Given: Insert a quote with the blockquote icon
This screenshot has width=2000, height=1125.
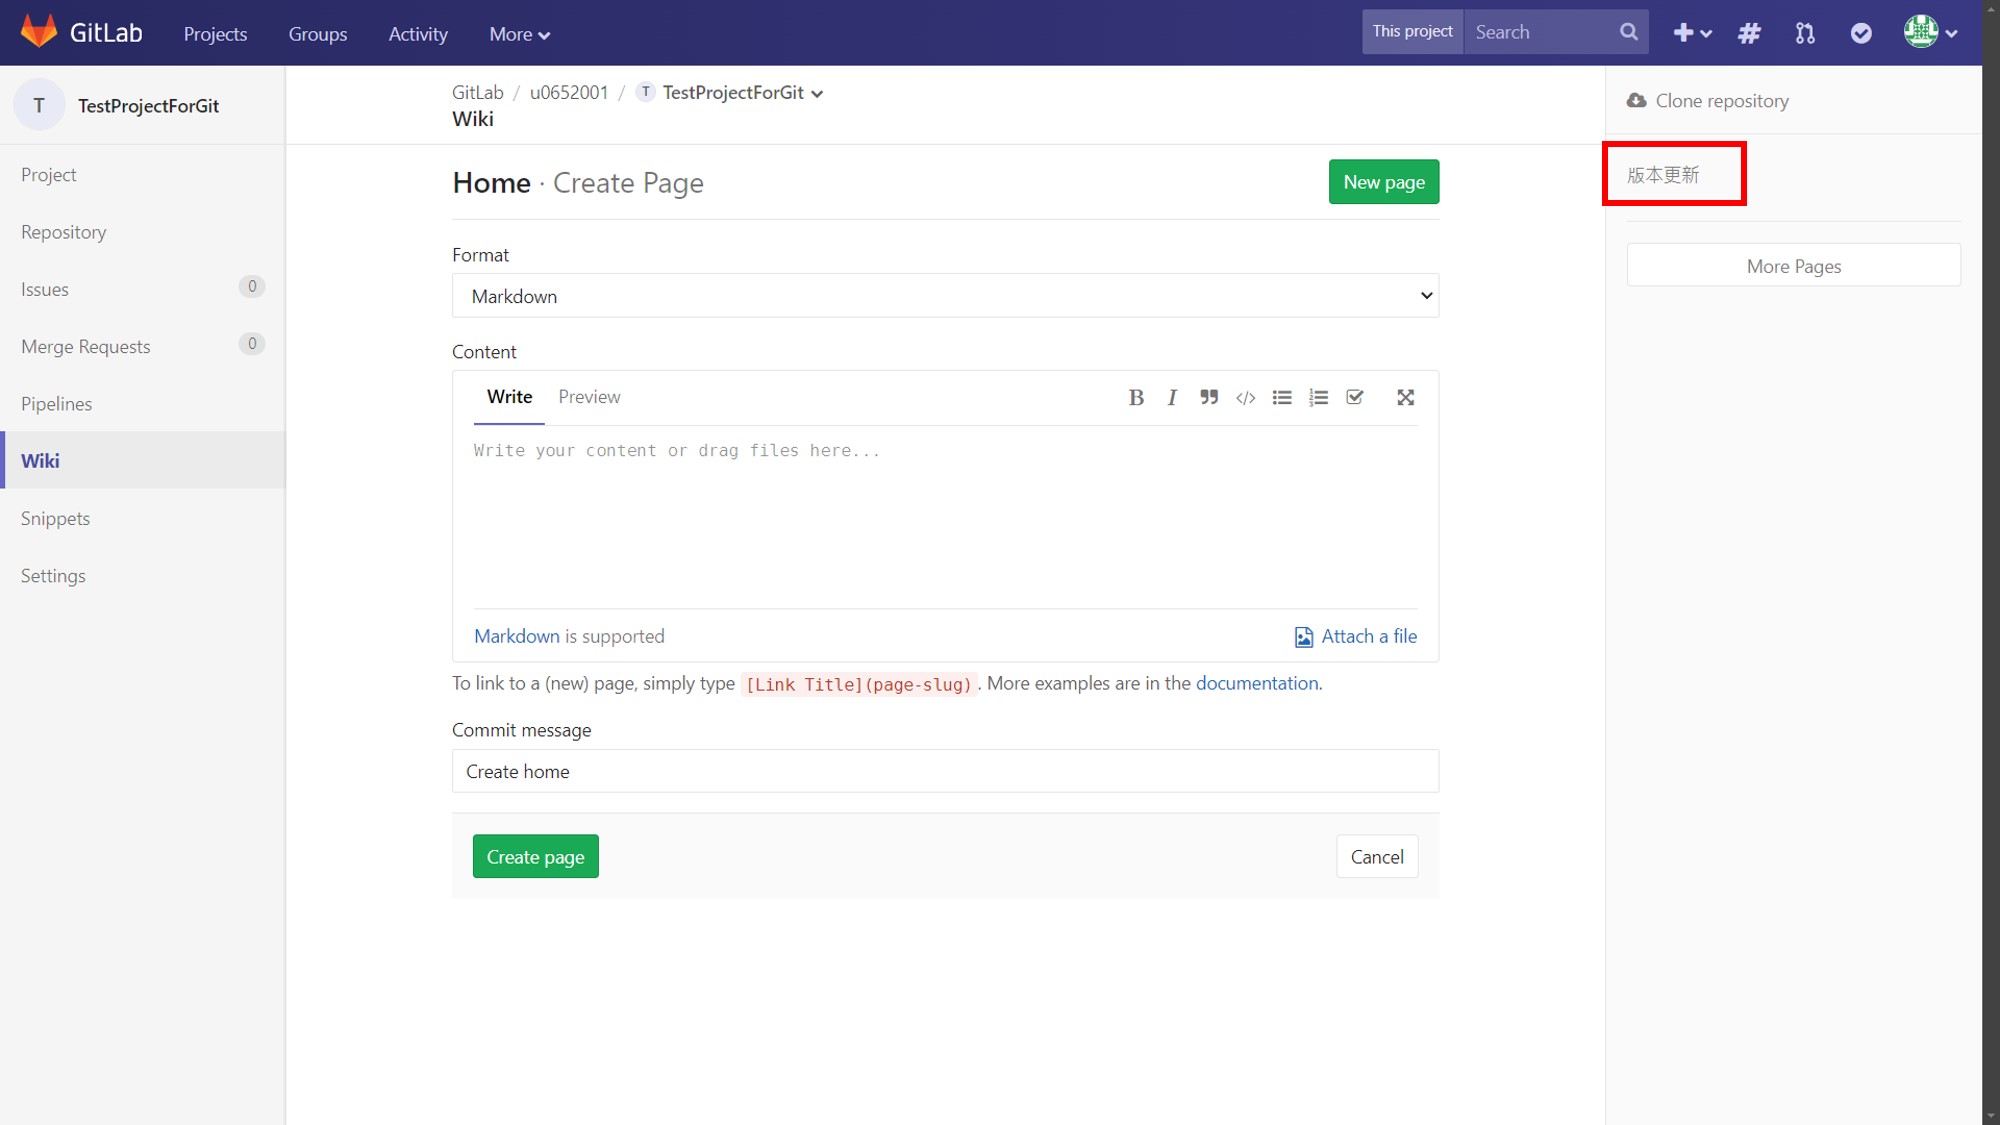Looking at the screenshot, I should (x=1209, y=397).
